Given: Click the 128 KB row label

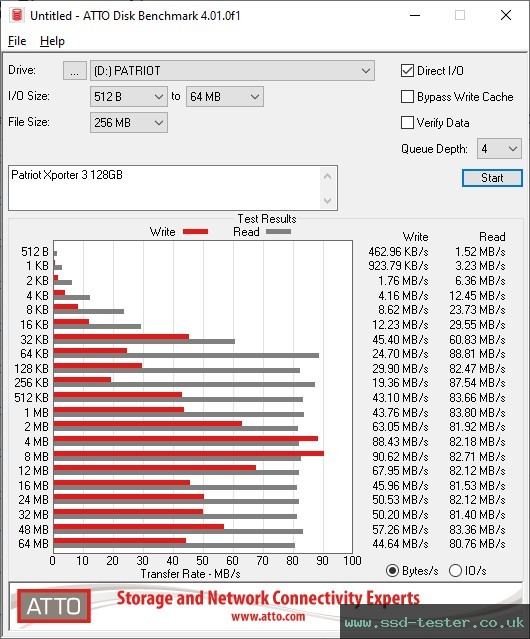Looking at the screenshot, I should [x=31, y=369].
